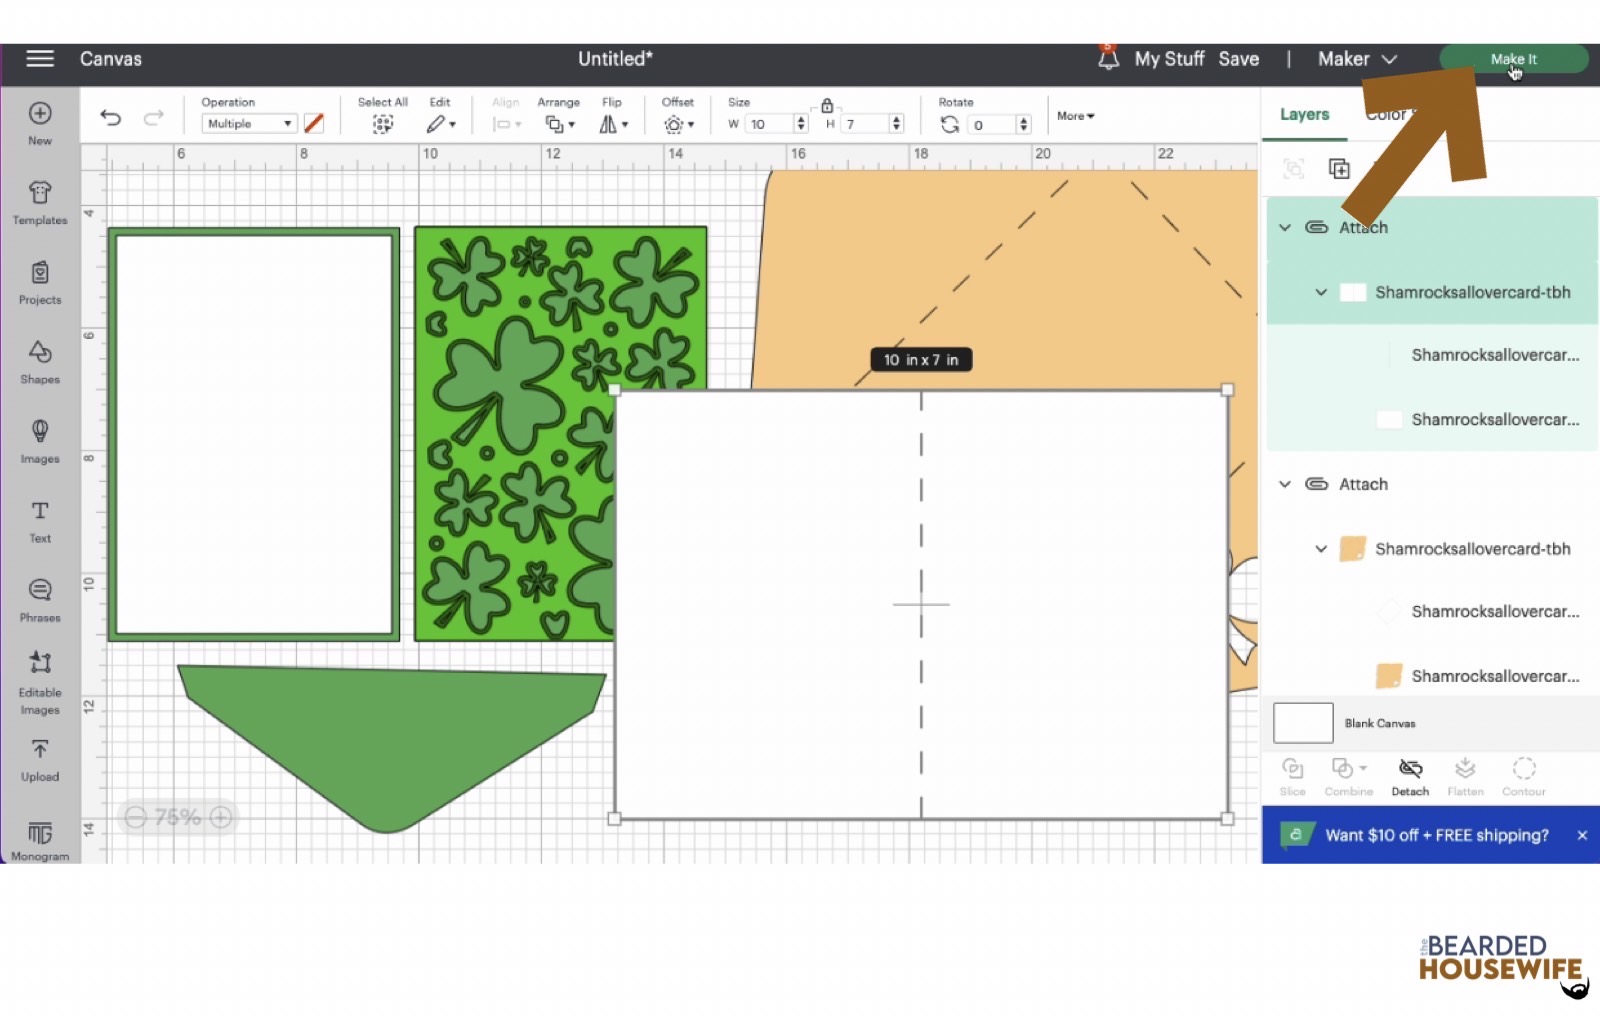Image resolution: width=1600 pixels, height=1017 pixels.
Task: Switch to the Layers tab
Action: click(1304, 115)
